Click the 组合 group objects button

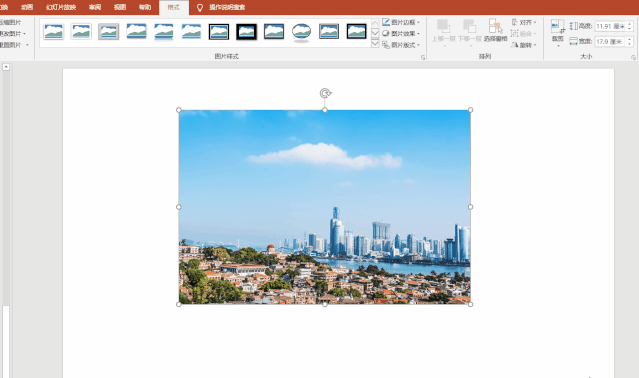[524, 33]
